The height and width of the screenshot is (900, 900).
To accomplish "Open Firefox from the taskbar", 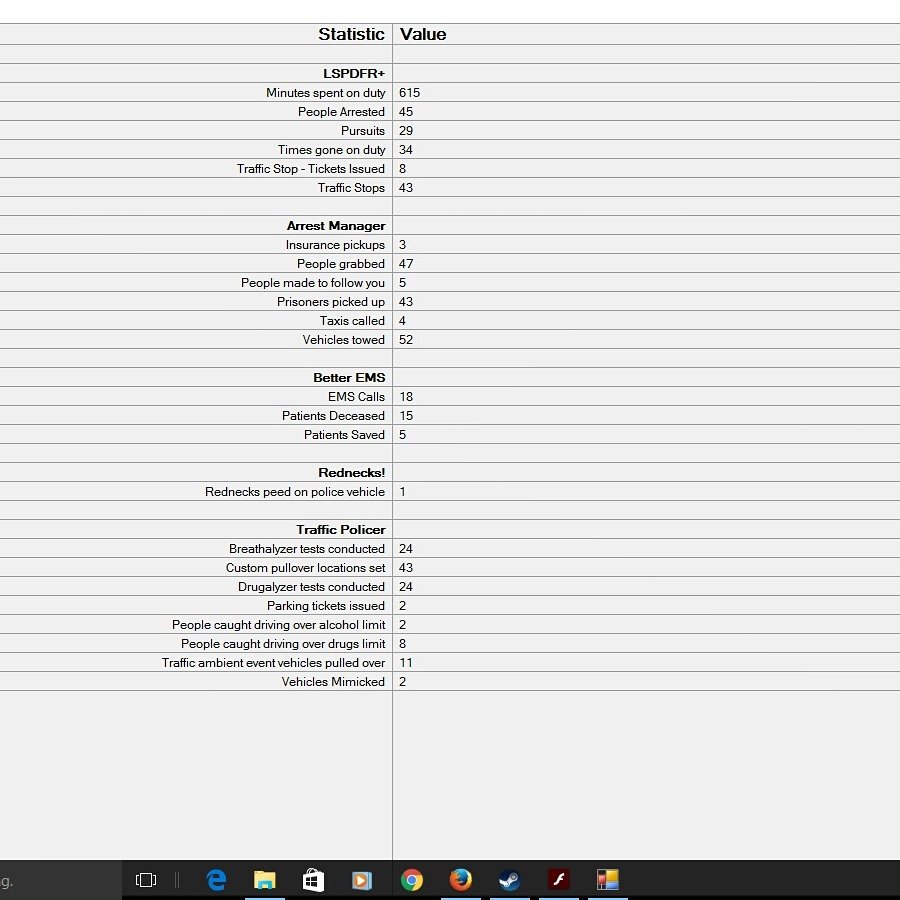I will tap(460, 880).
